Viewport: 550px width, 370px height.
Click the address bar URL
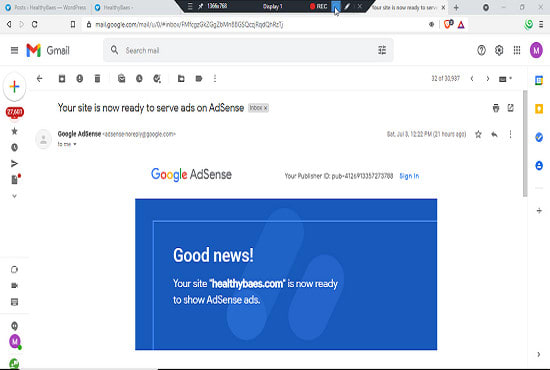coord(189,25)
